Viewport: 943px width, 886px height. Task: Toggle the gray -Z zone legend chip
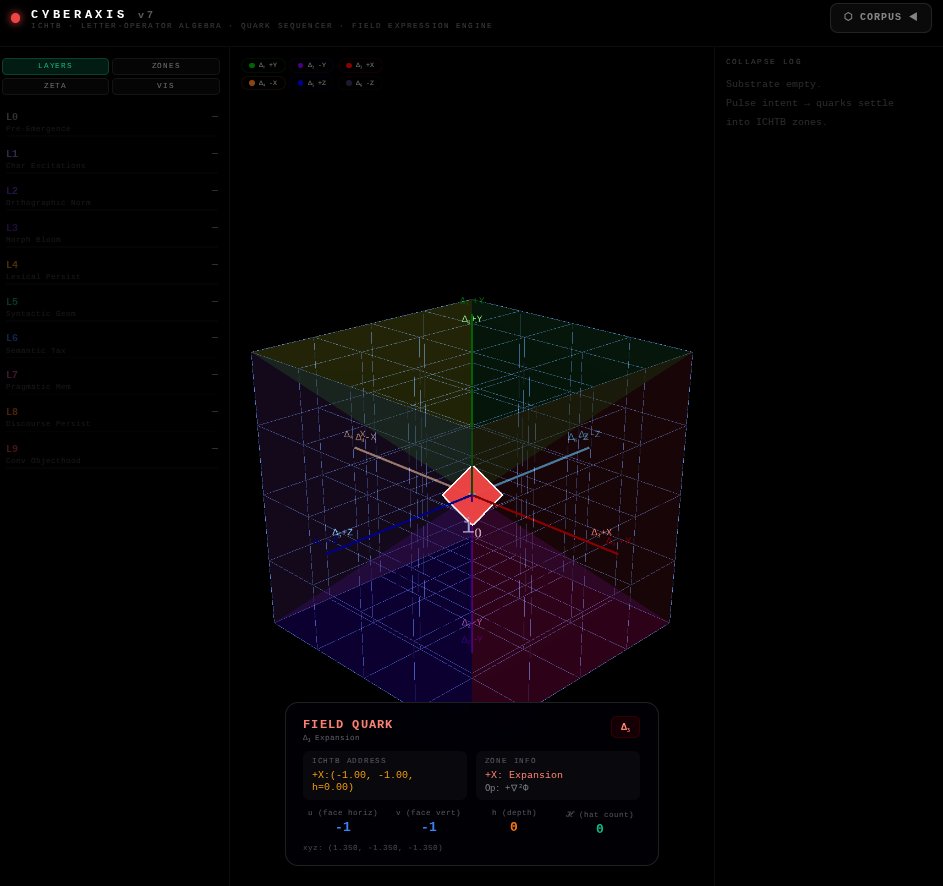pos(360,83)
